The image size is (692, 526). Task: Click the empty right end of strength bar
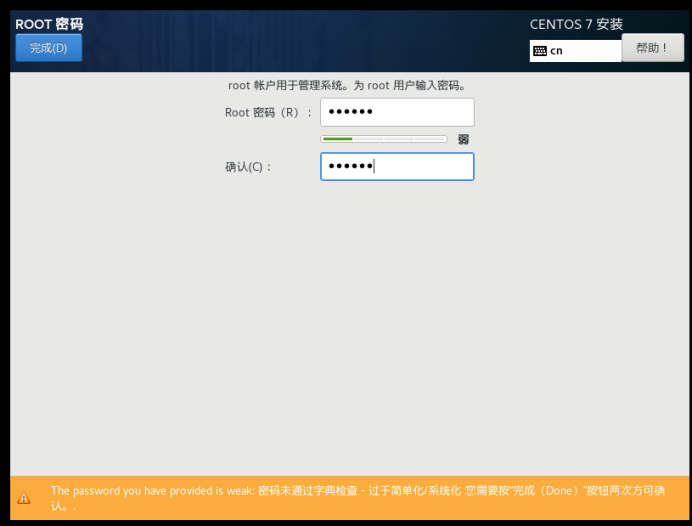(432, 139)
